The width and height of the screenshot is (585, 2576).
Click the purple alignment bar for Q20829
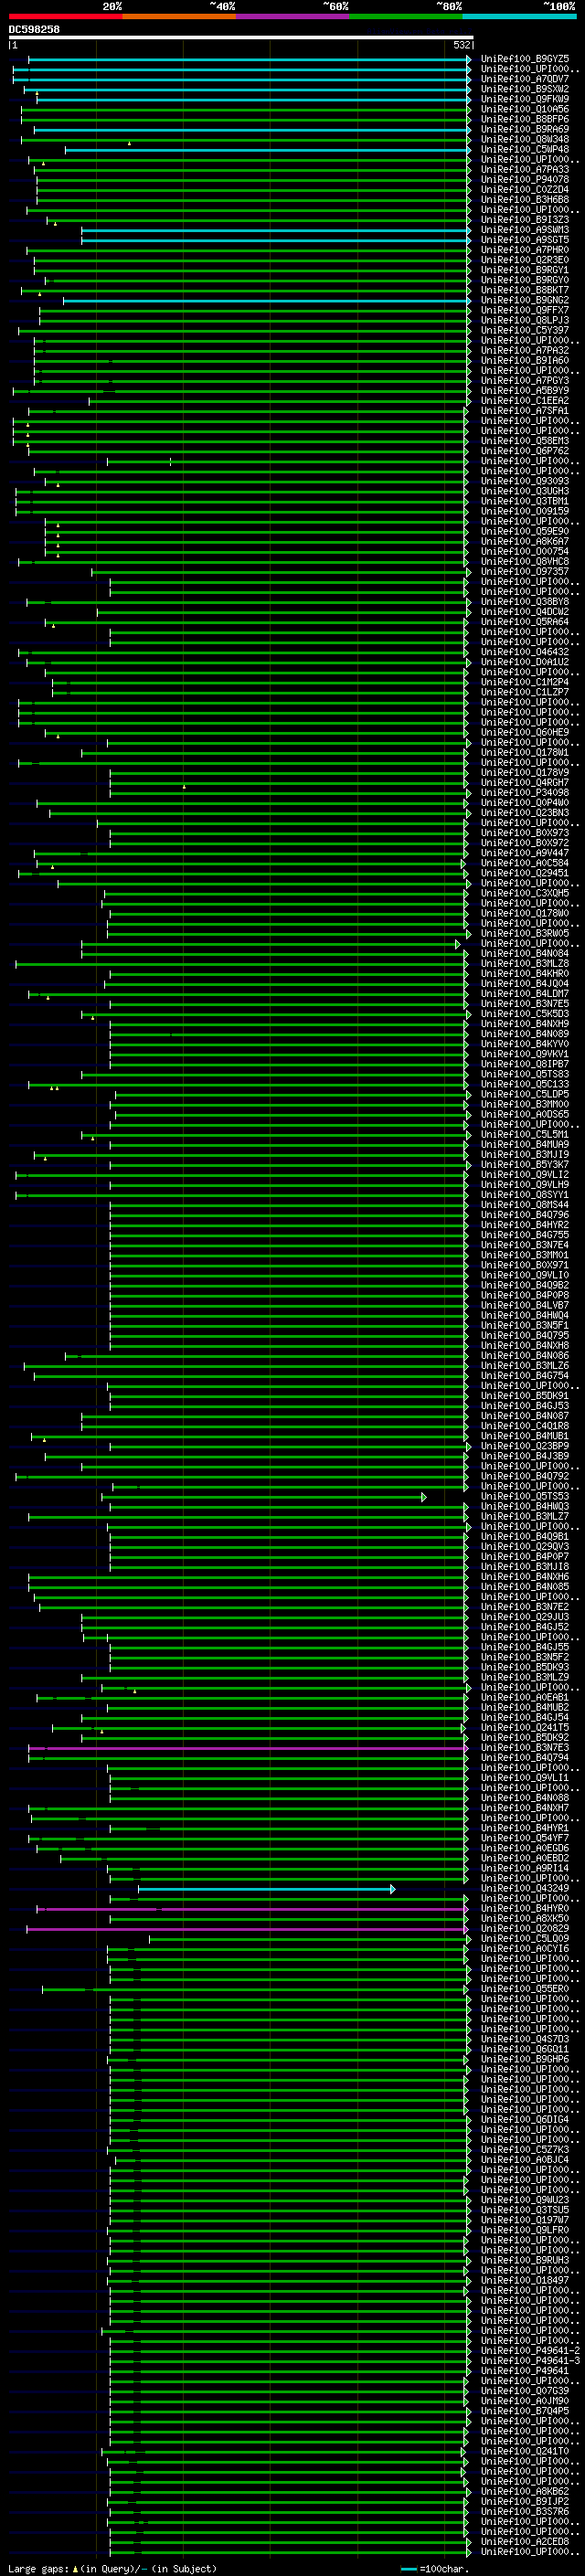point(247,1929)
